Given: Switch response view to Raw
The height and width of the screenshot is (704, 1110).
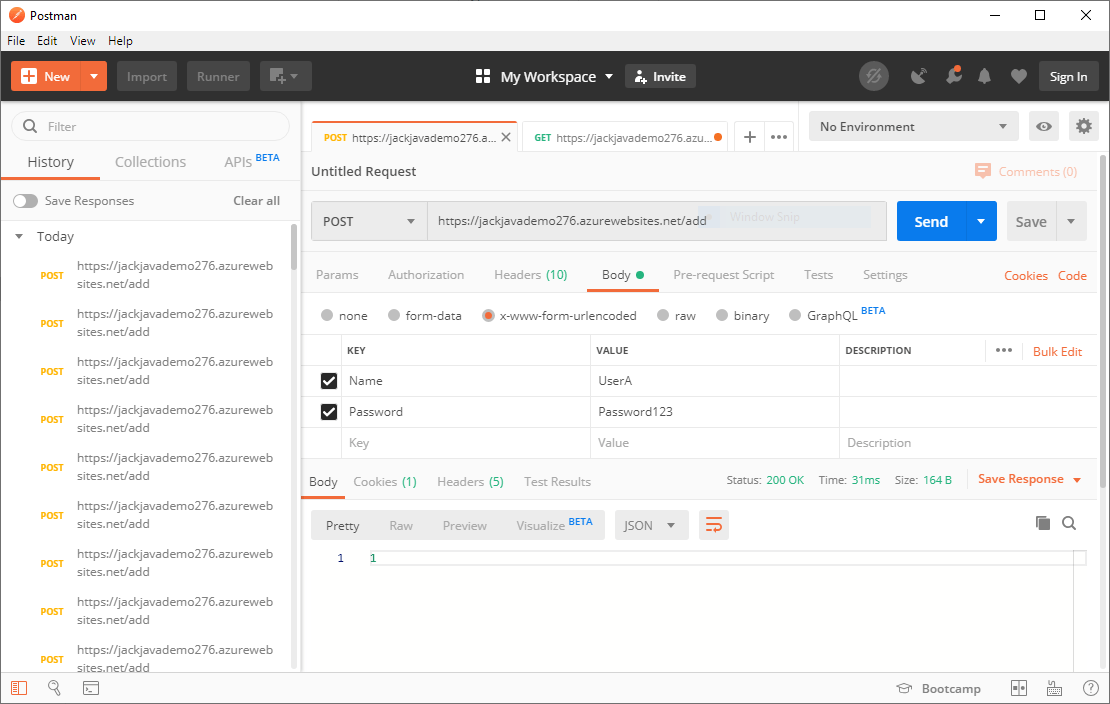Looking at the screenshot, I should (401, 525).
